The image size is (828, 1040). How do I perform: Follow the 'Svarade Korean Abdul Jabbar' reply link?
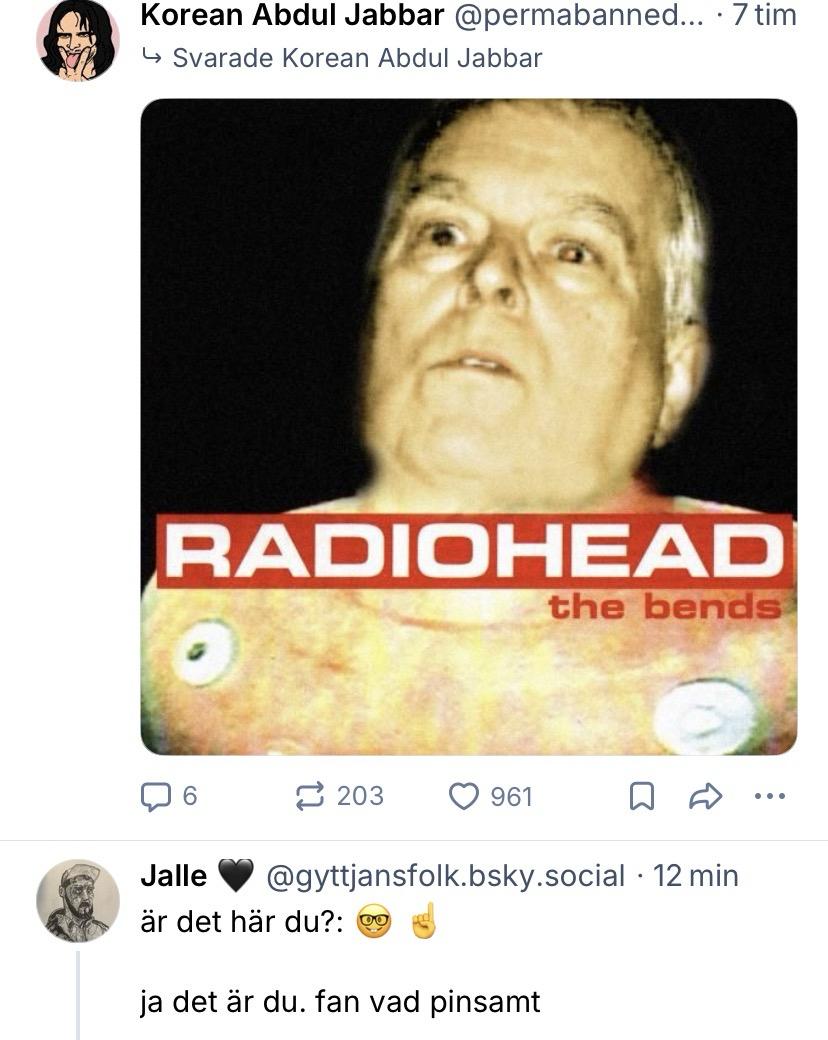click(357, 58)
